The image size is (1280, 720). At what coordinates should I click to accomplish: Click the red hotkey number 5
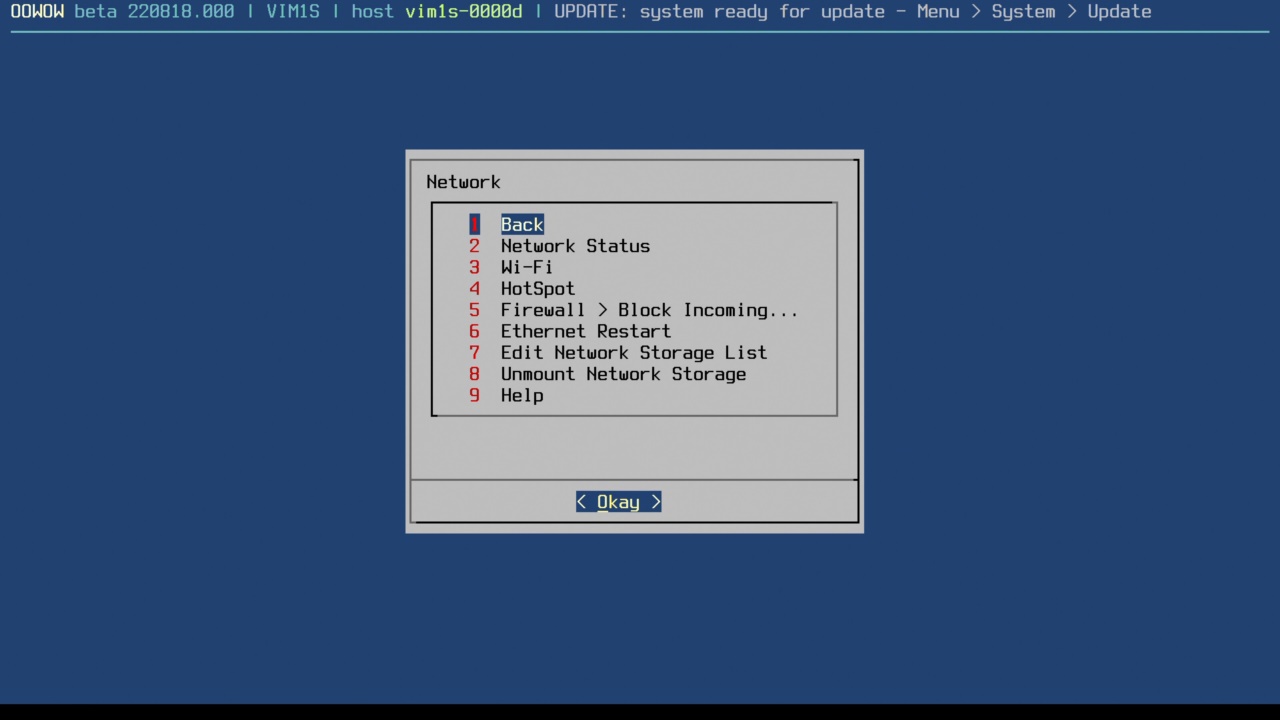point(474,310)
